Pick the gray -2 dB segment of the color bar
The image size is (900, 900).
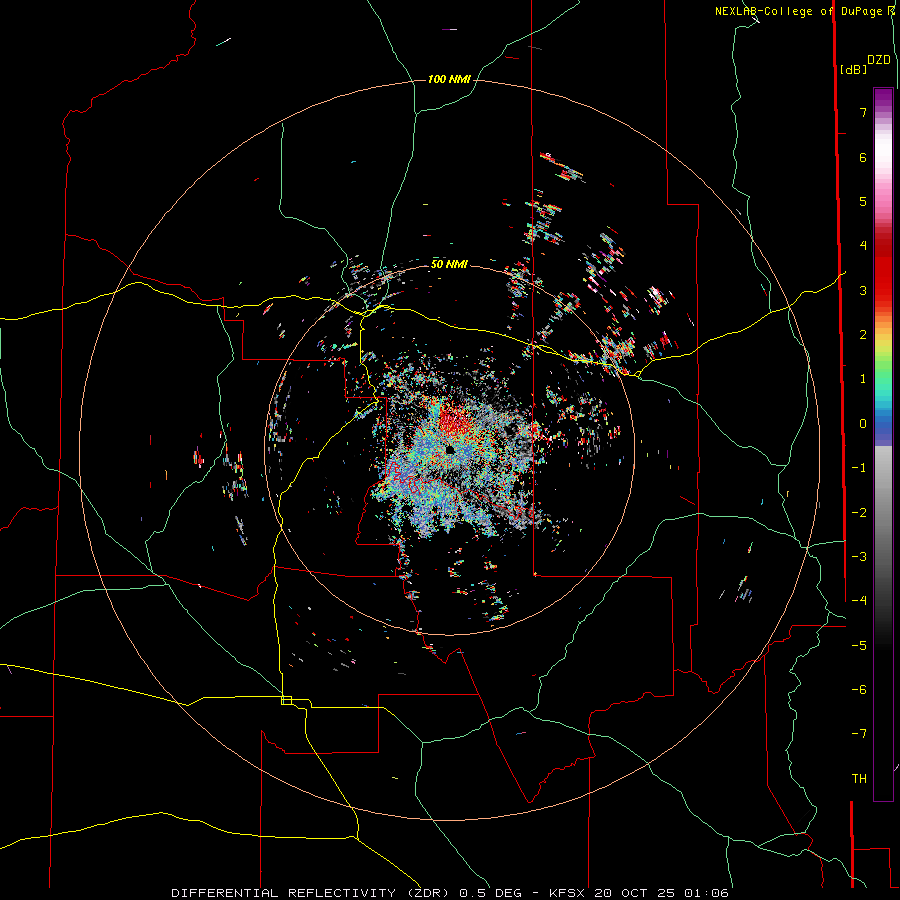(x=883, y=512)
